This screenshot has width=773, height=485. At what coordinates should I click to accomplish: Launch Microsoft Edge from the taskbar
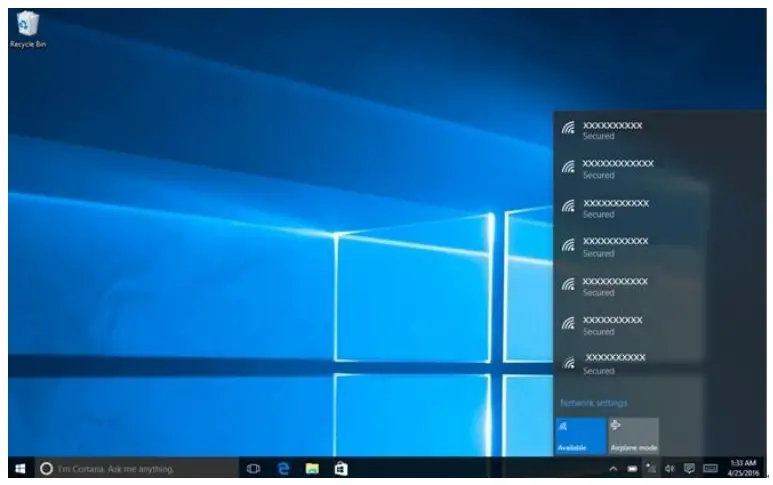coord(283,468)
